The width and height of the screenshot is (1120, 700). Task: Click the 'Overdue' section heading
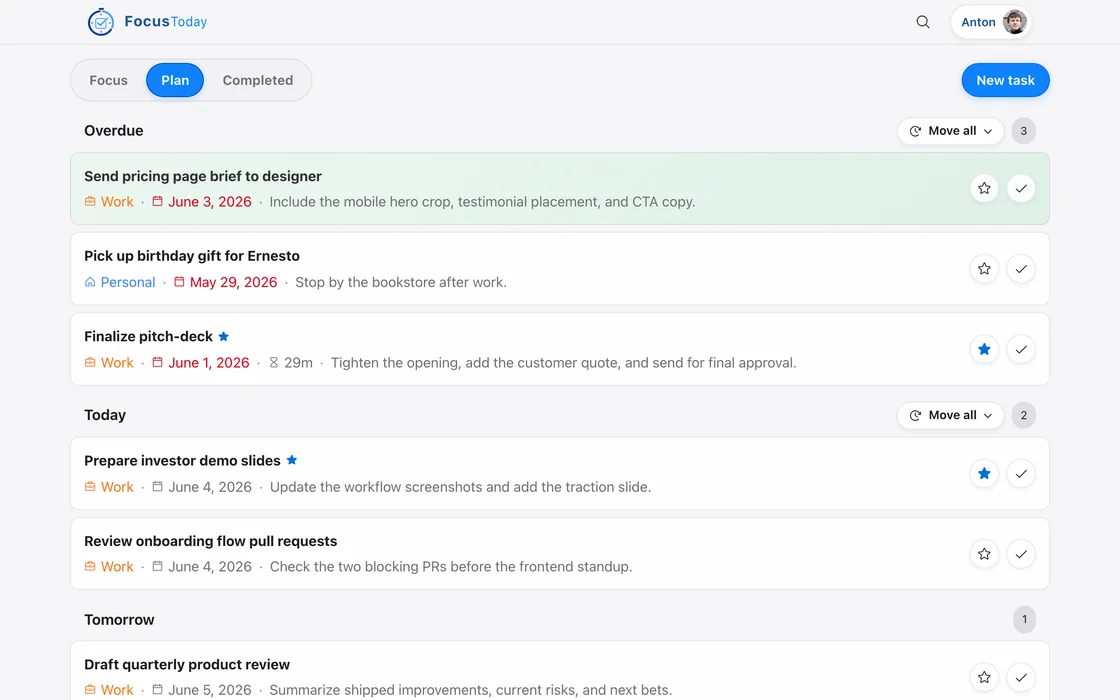tap(114, 131)
